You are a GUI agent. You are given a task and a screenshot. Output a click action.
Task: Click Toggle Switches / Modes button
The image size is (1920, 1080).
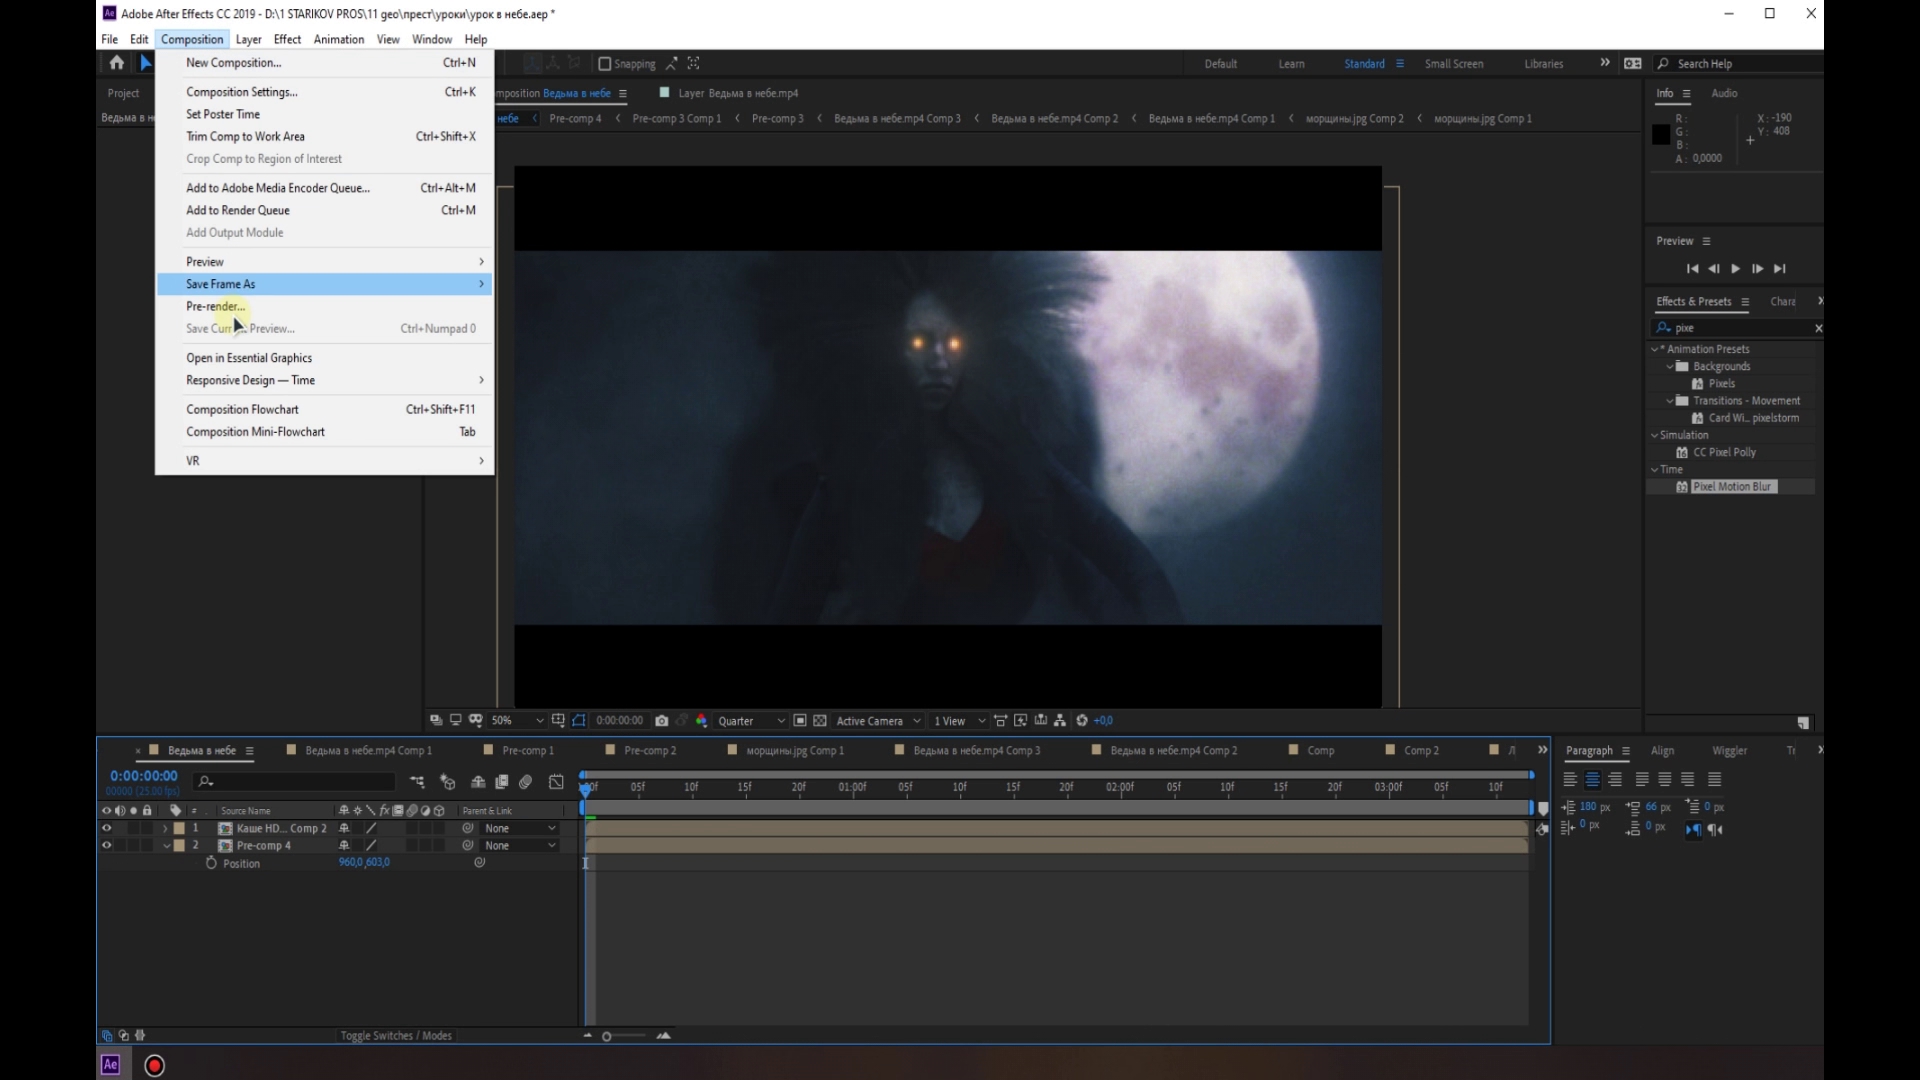coord(396,1036)
